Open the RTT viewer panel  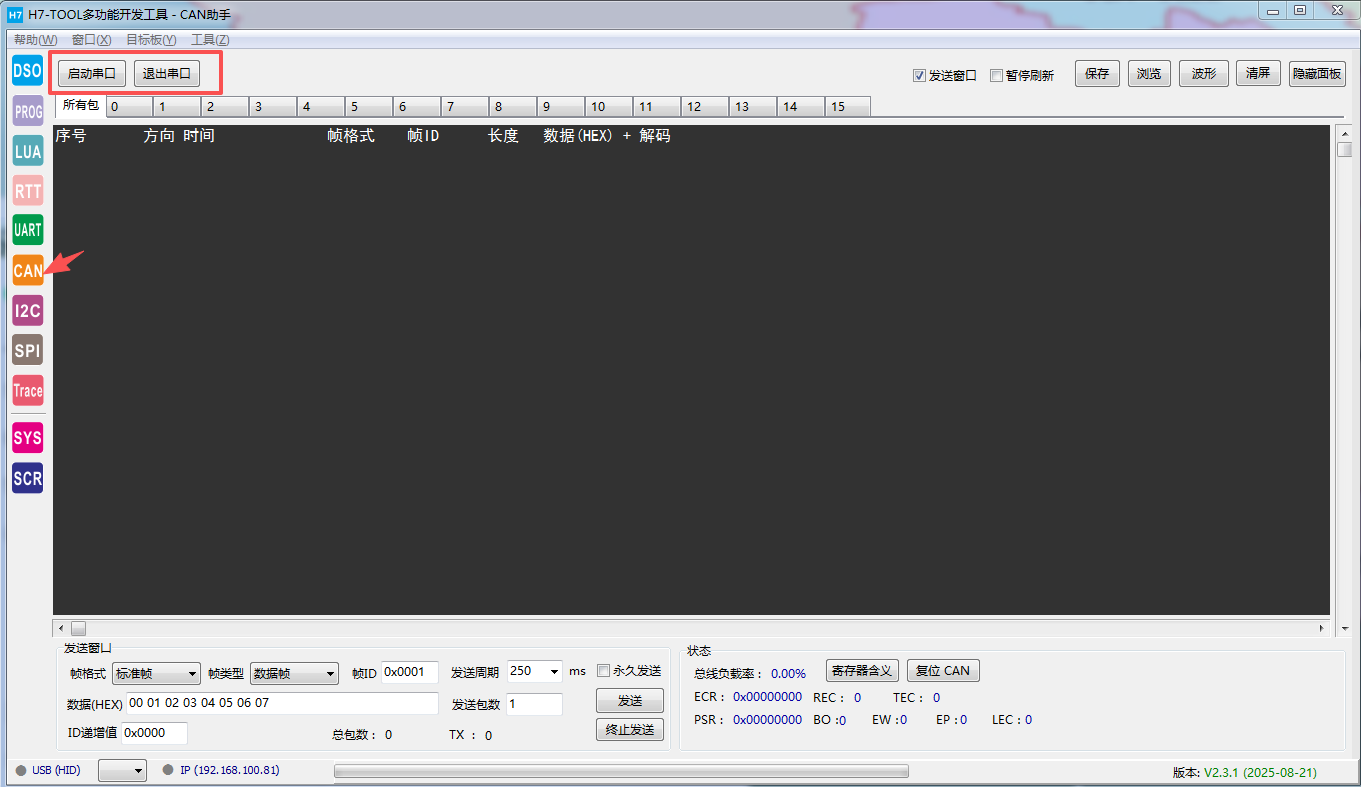(x=26, y=190)
